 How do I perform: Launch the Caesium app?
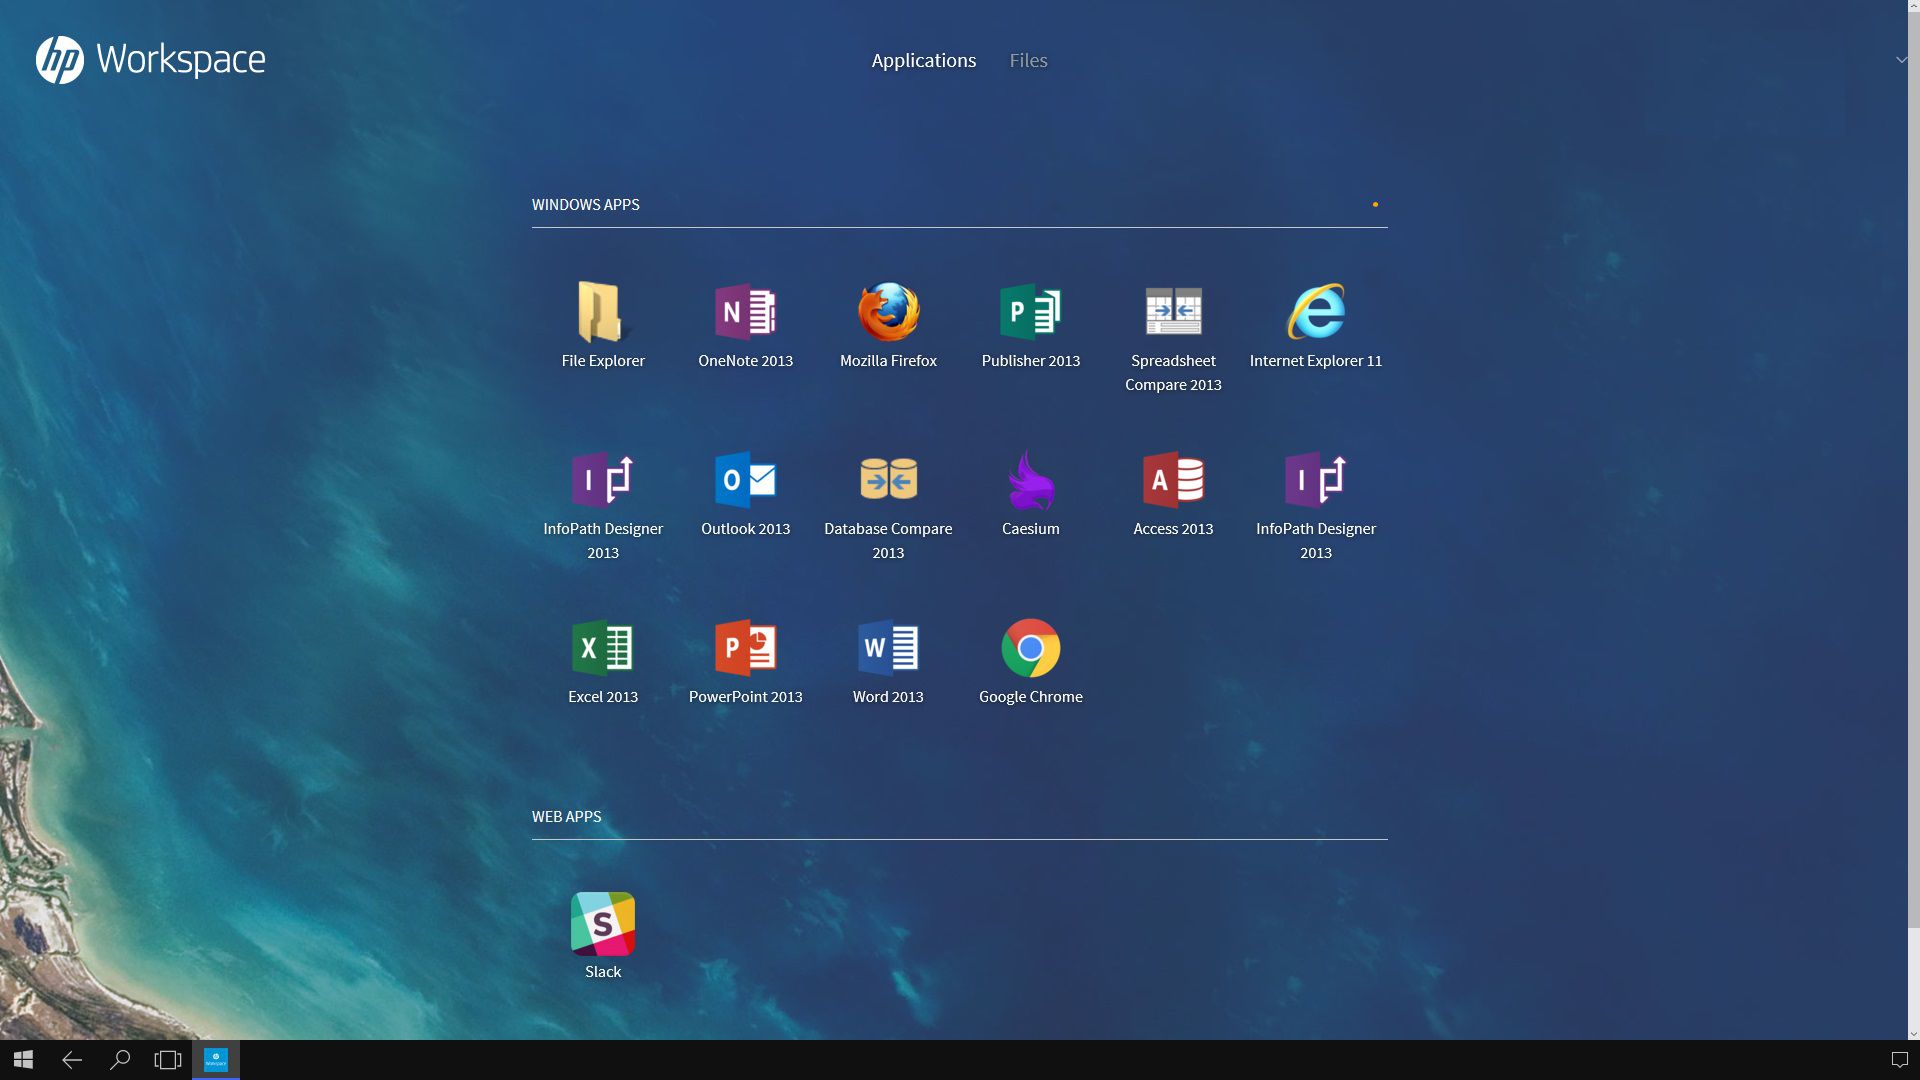[x=1030, y=493]
